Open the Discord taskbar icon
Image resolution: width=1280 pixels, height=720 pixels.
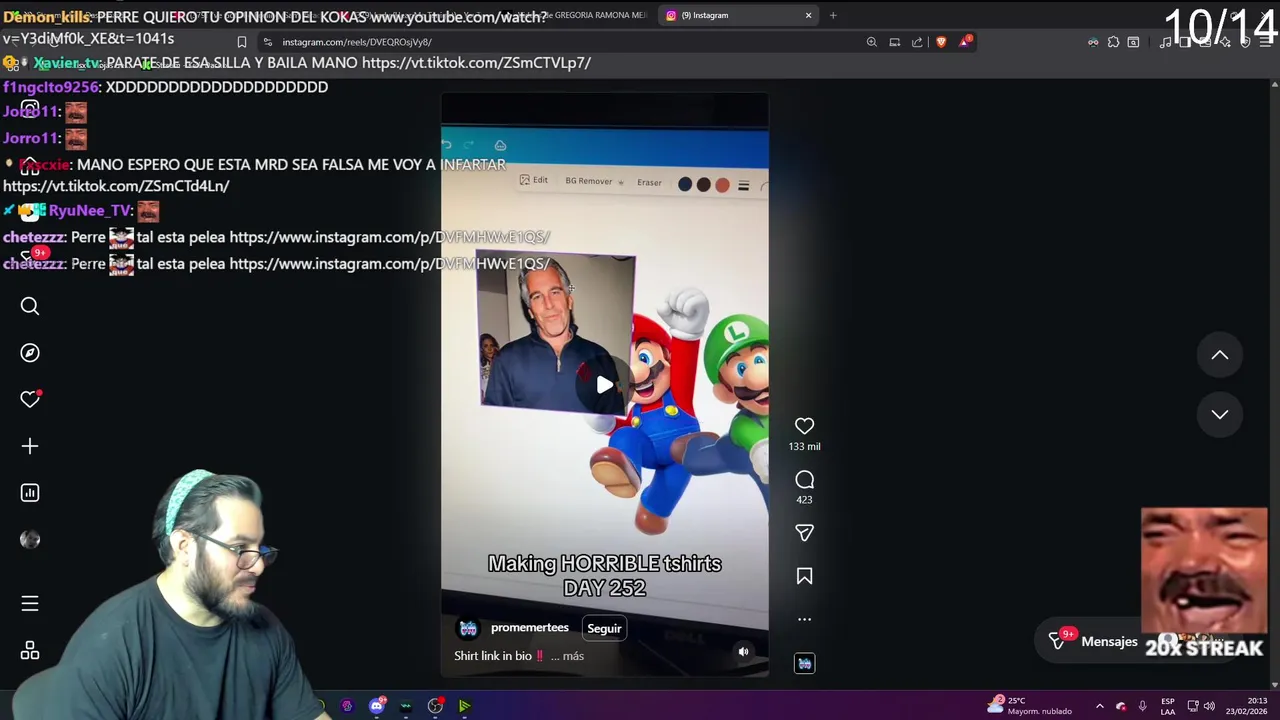377,706
